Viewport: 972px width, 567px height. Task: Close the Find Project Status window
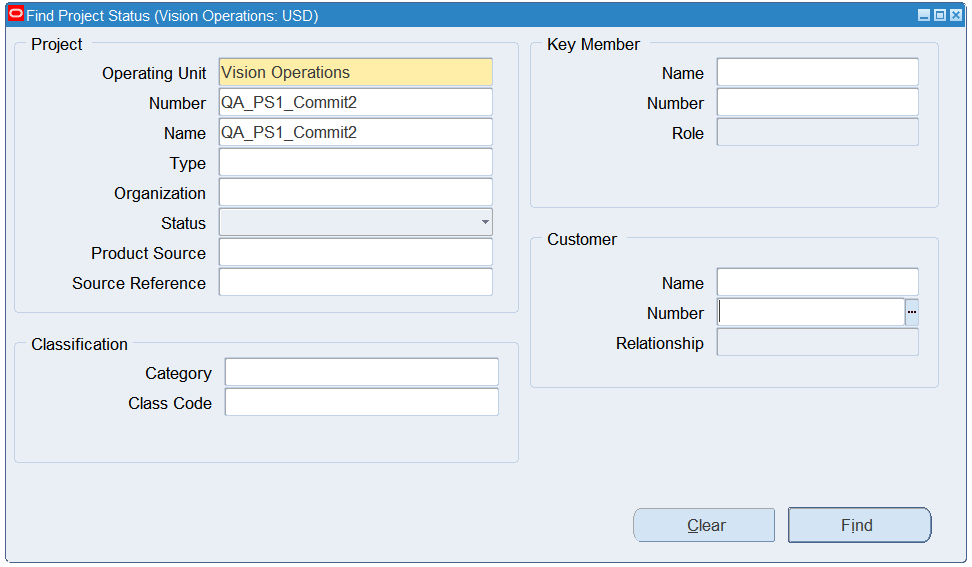[x=956, y=15]
